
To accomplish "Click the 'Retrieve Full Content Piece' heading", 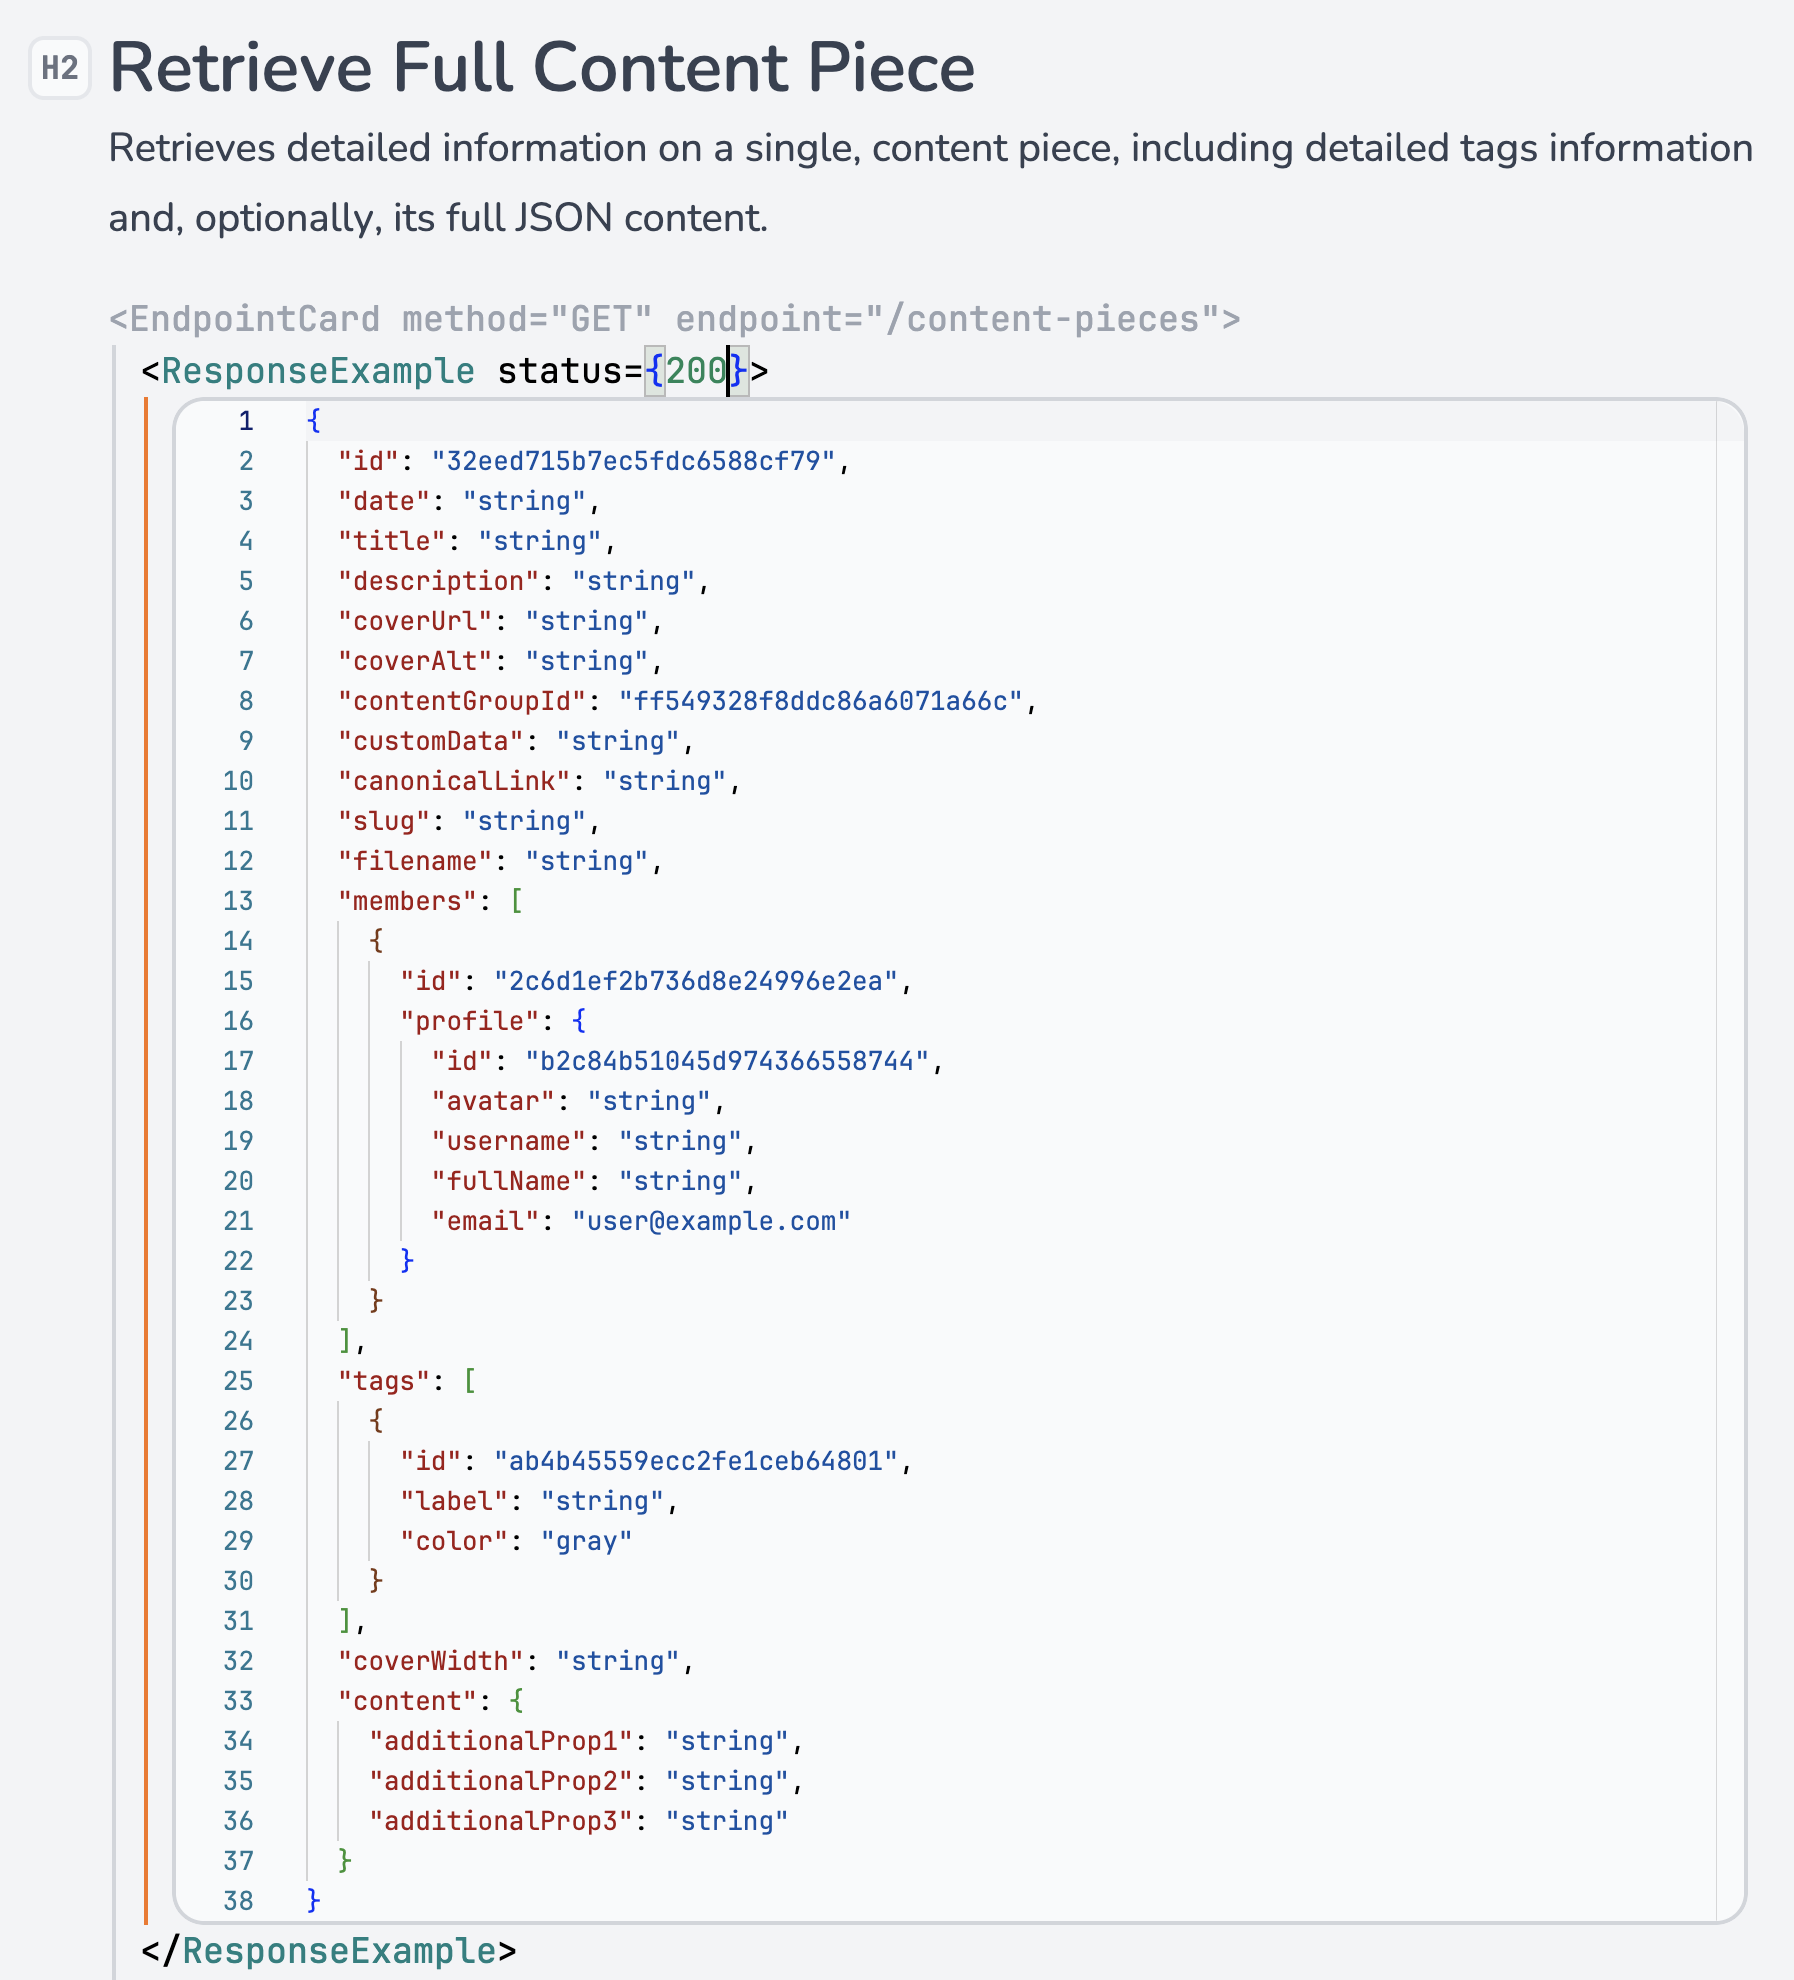I will click(541, 68).
